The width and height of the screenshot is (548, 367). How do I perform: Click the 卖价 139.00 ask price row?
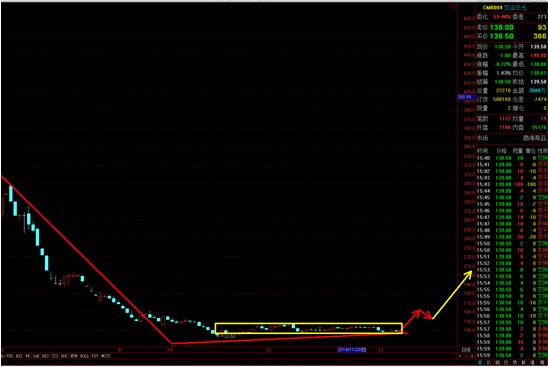[512, 27]
